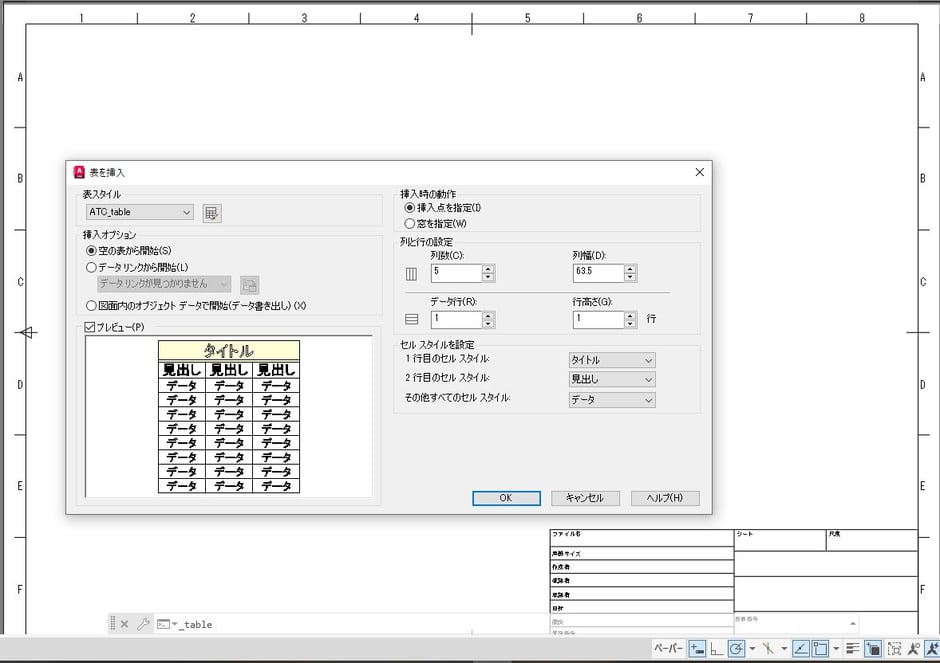The height and width of the screenshot is (663, 940).
Task: Toggle Polar tracking icon
Action: click(737, 649)
